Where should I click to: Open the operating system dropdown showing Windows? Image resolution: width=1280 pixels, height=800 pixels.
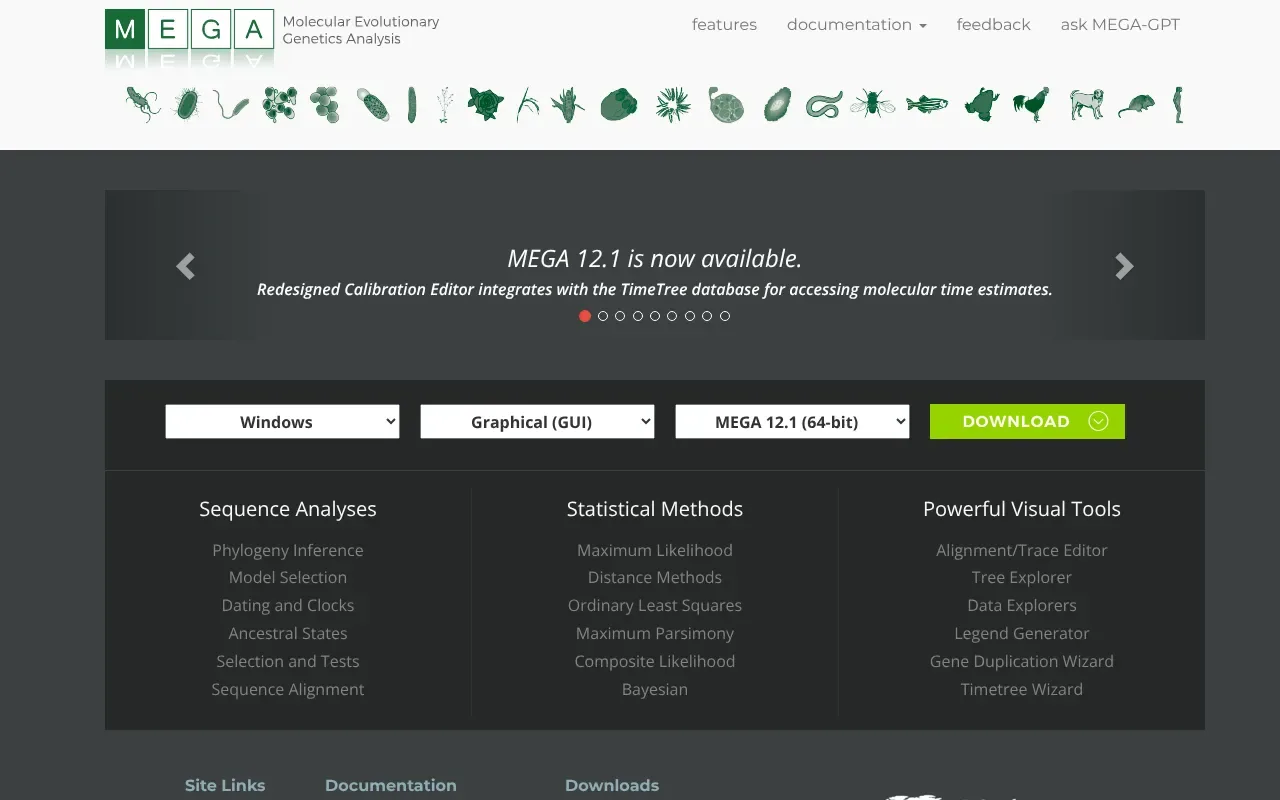(282, 421)
